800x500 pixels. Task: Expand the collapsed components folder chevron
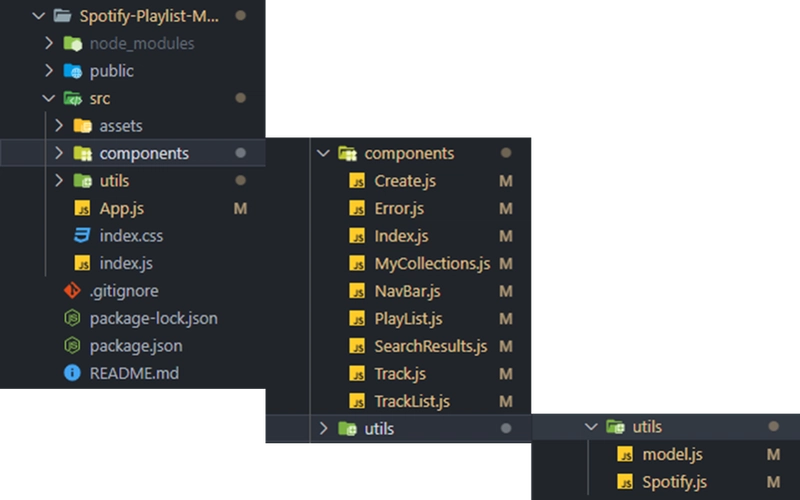59,153
